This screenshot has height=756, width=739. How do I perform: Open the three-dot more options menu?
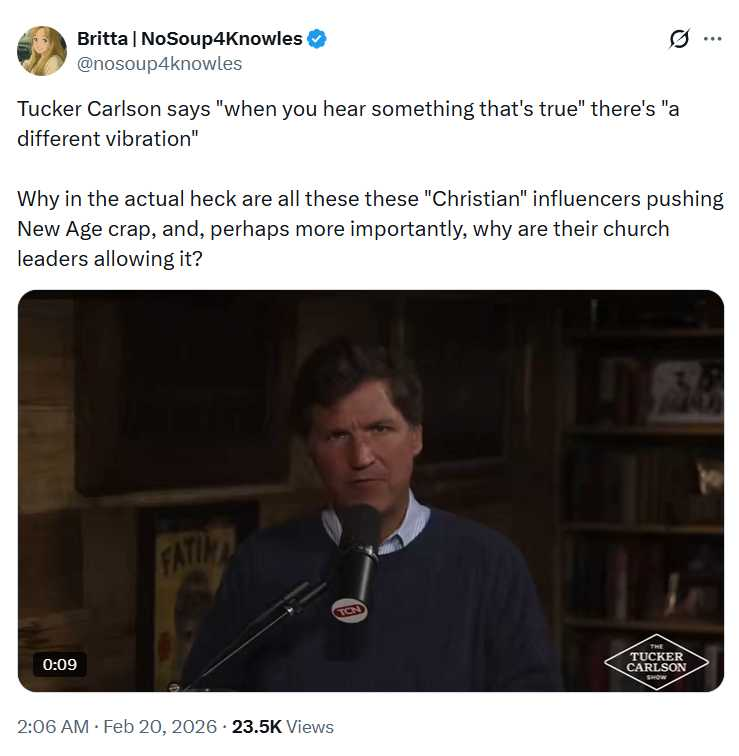[x=712, y=39]
